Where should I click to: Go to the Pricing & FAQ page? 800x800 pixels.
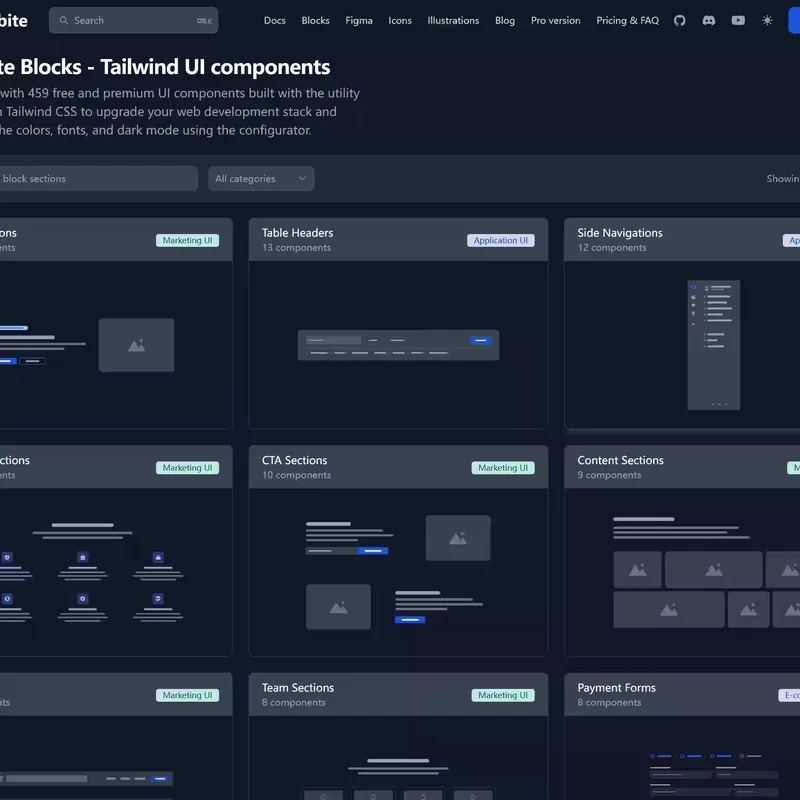(x=627, y=20)
